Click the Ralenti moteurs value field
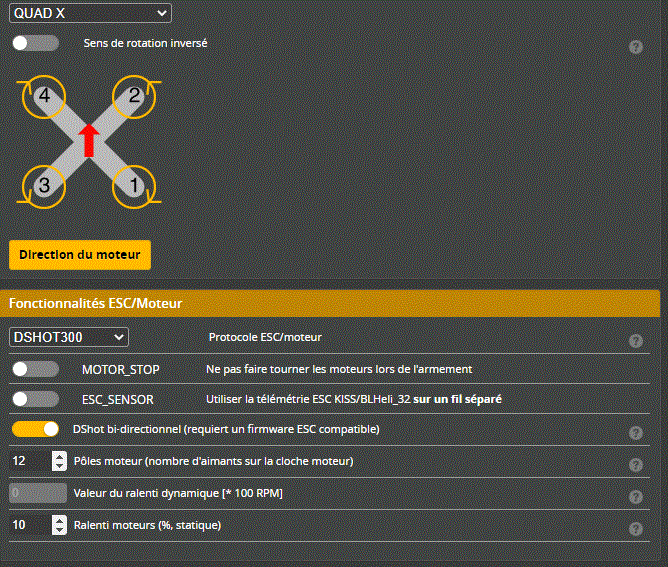This screenshot has width=668, height=567. point(28,525)
